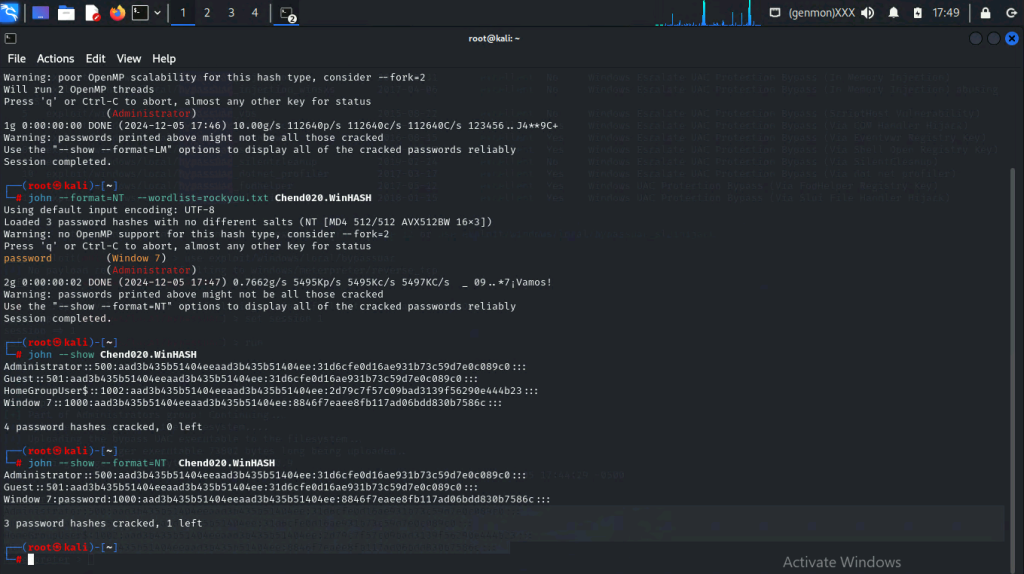Switch to workspace 2
Screen dimensions: 1024x574
207,13
